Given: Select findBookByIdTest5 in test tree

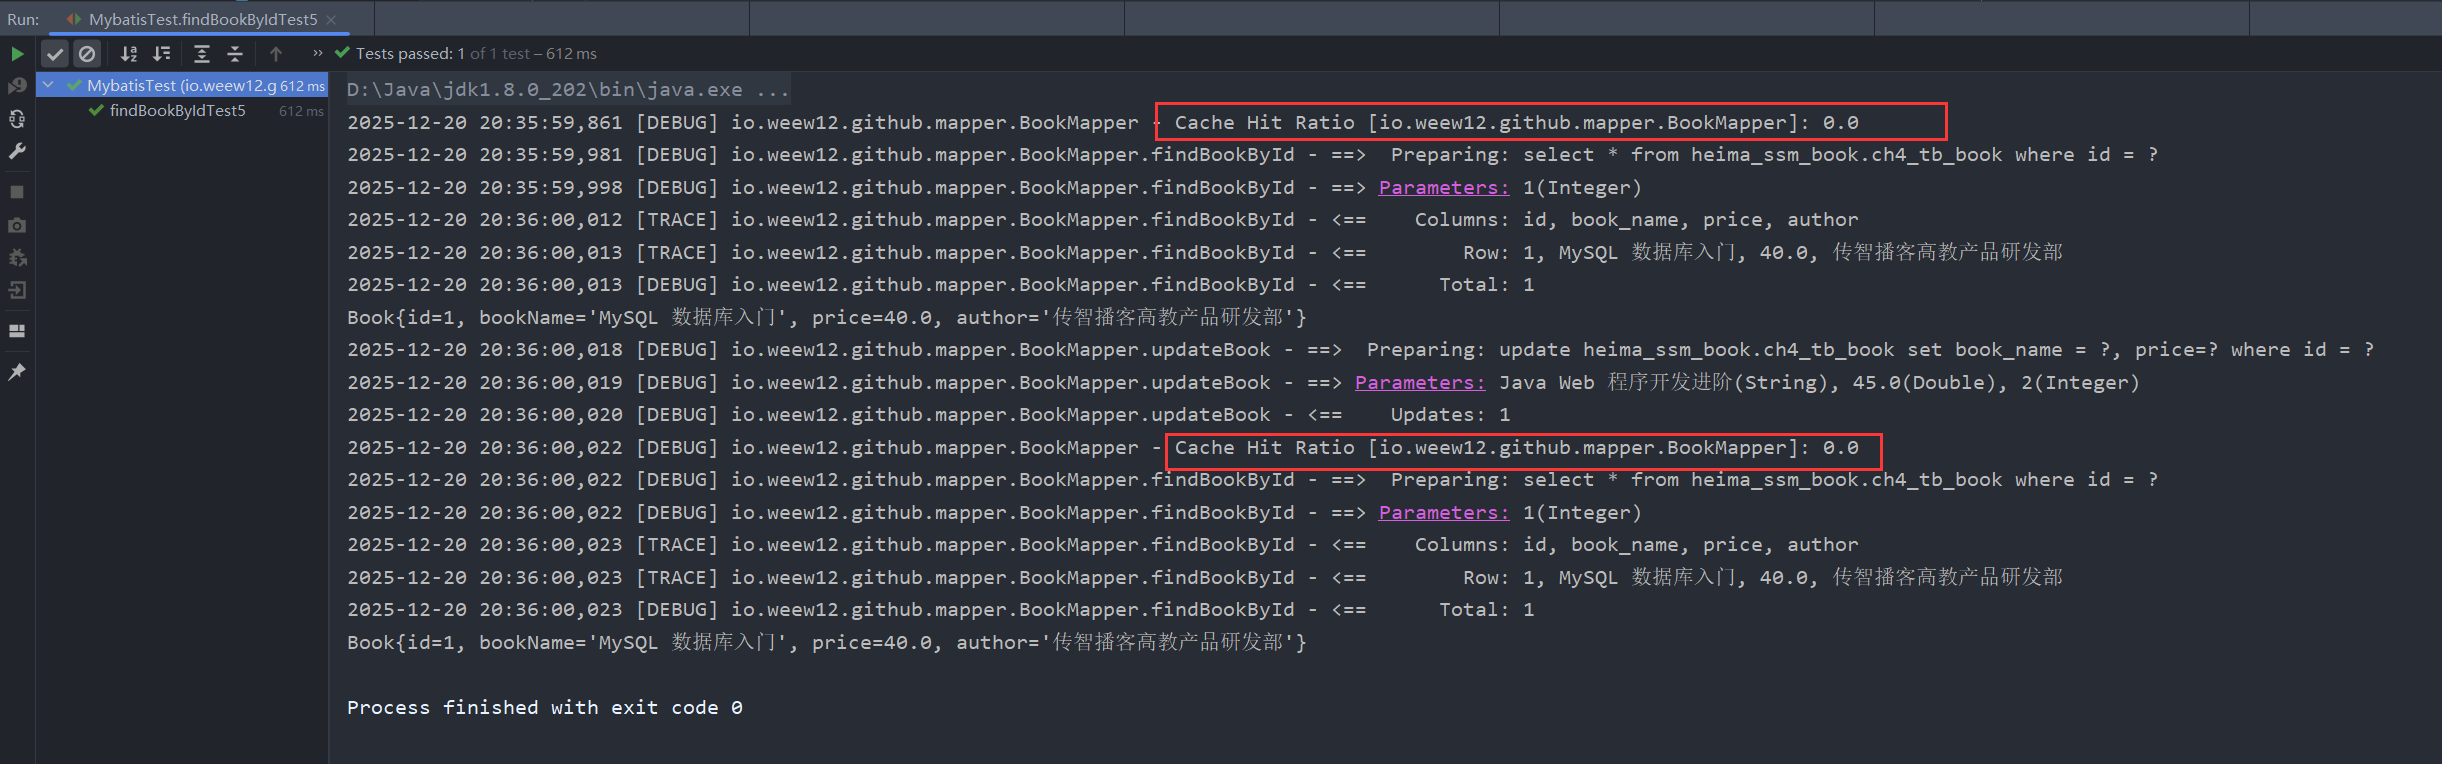Looking at the screenshot, I should click(177, 111).
